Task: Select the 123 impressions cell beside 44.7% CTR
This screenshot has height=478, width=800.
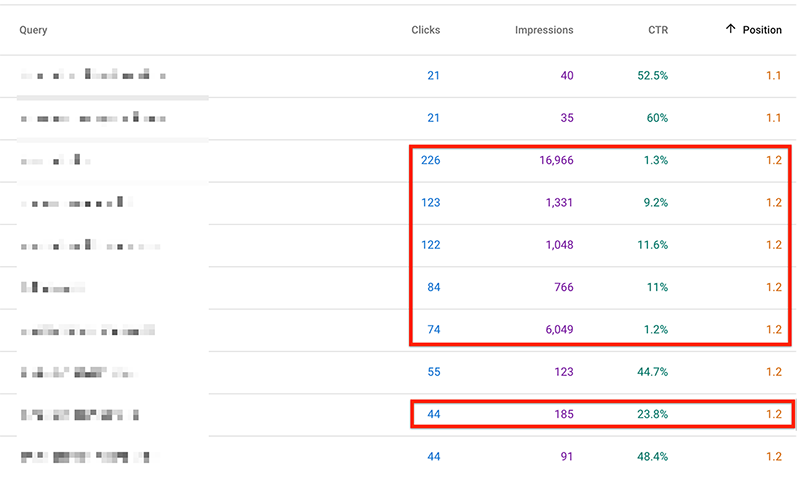Action: [x=564, y=372]
